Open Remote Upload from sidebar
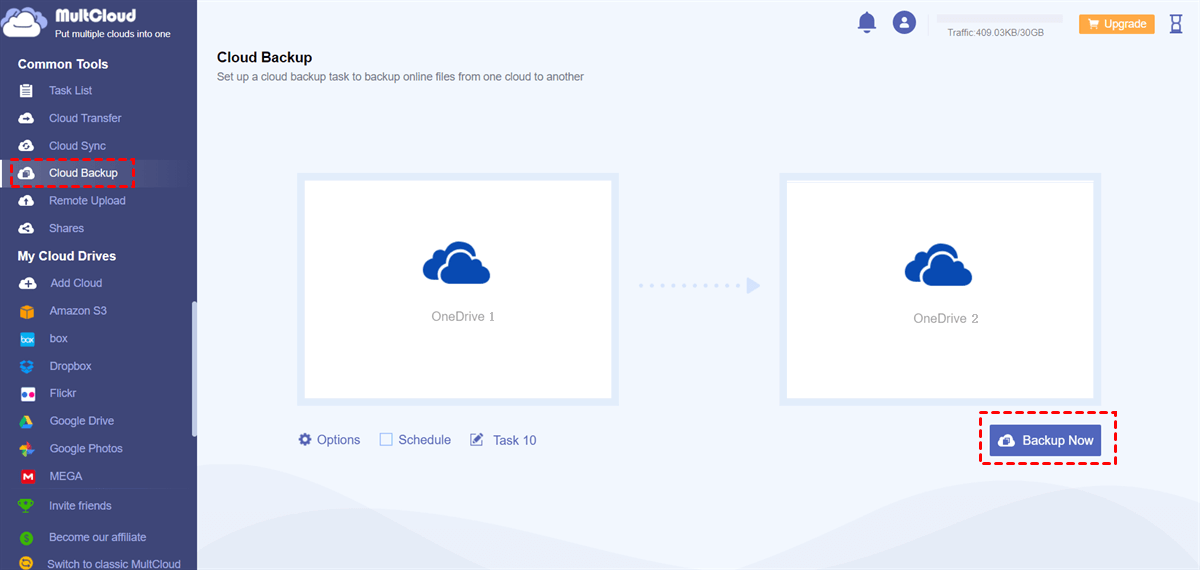The width and height of the screenshot is (1200, 570). tap(87, 201)
